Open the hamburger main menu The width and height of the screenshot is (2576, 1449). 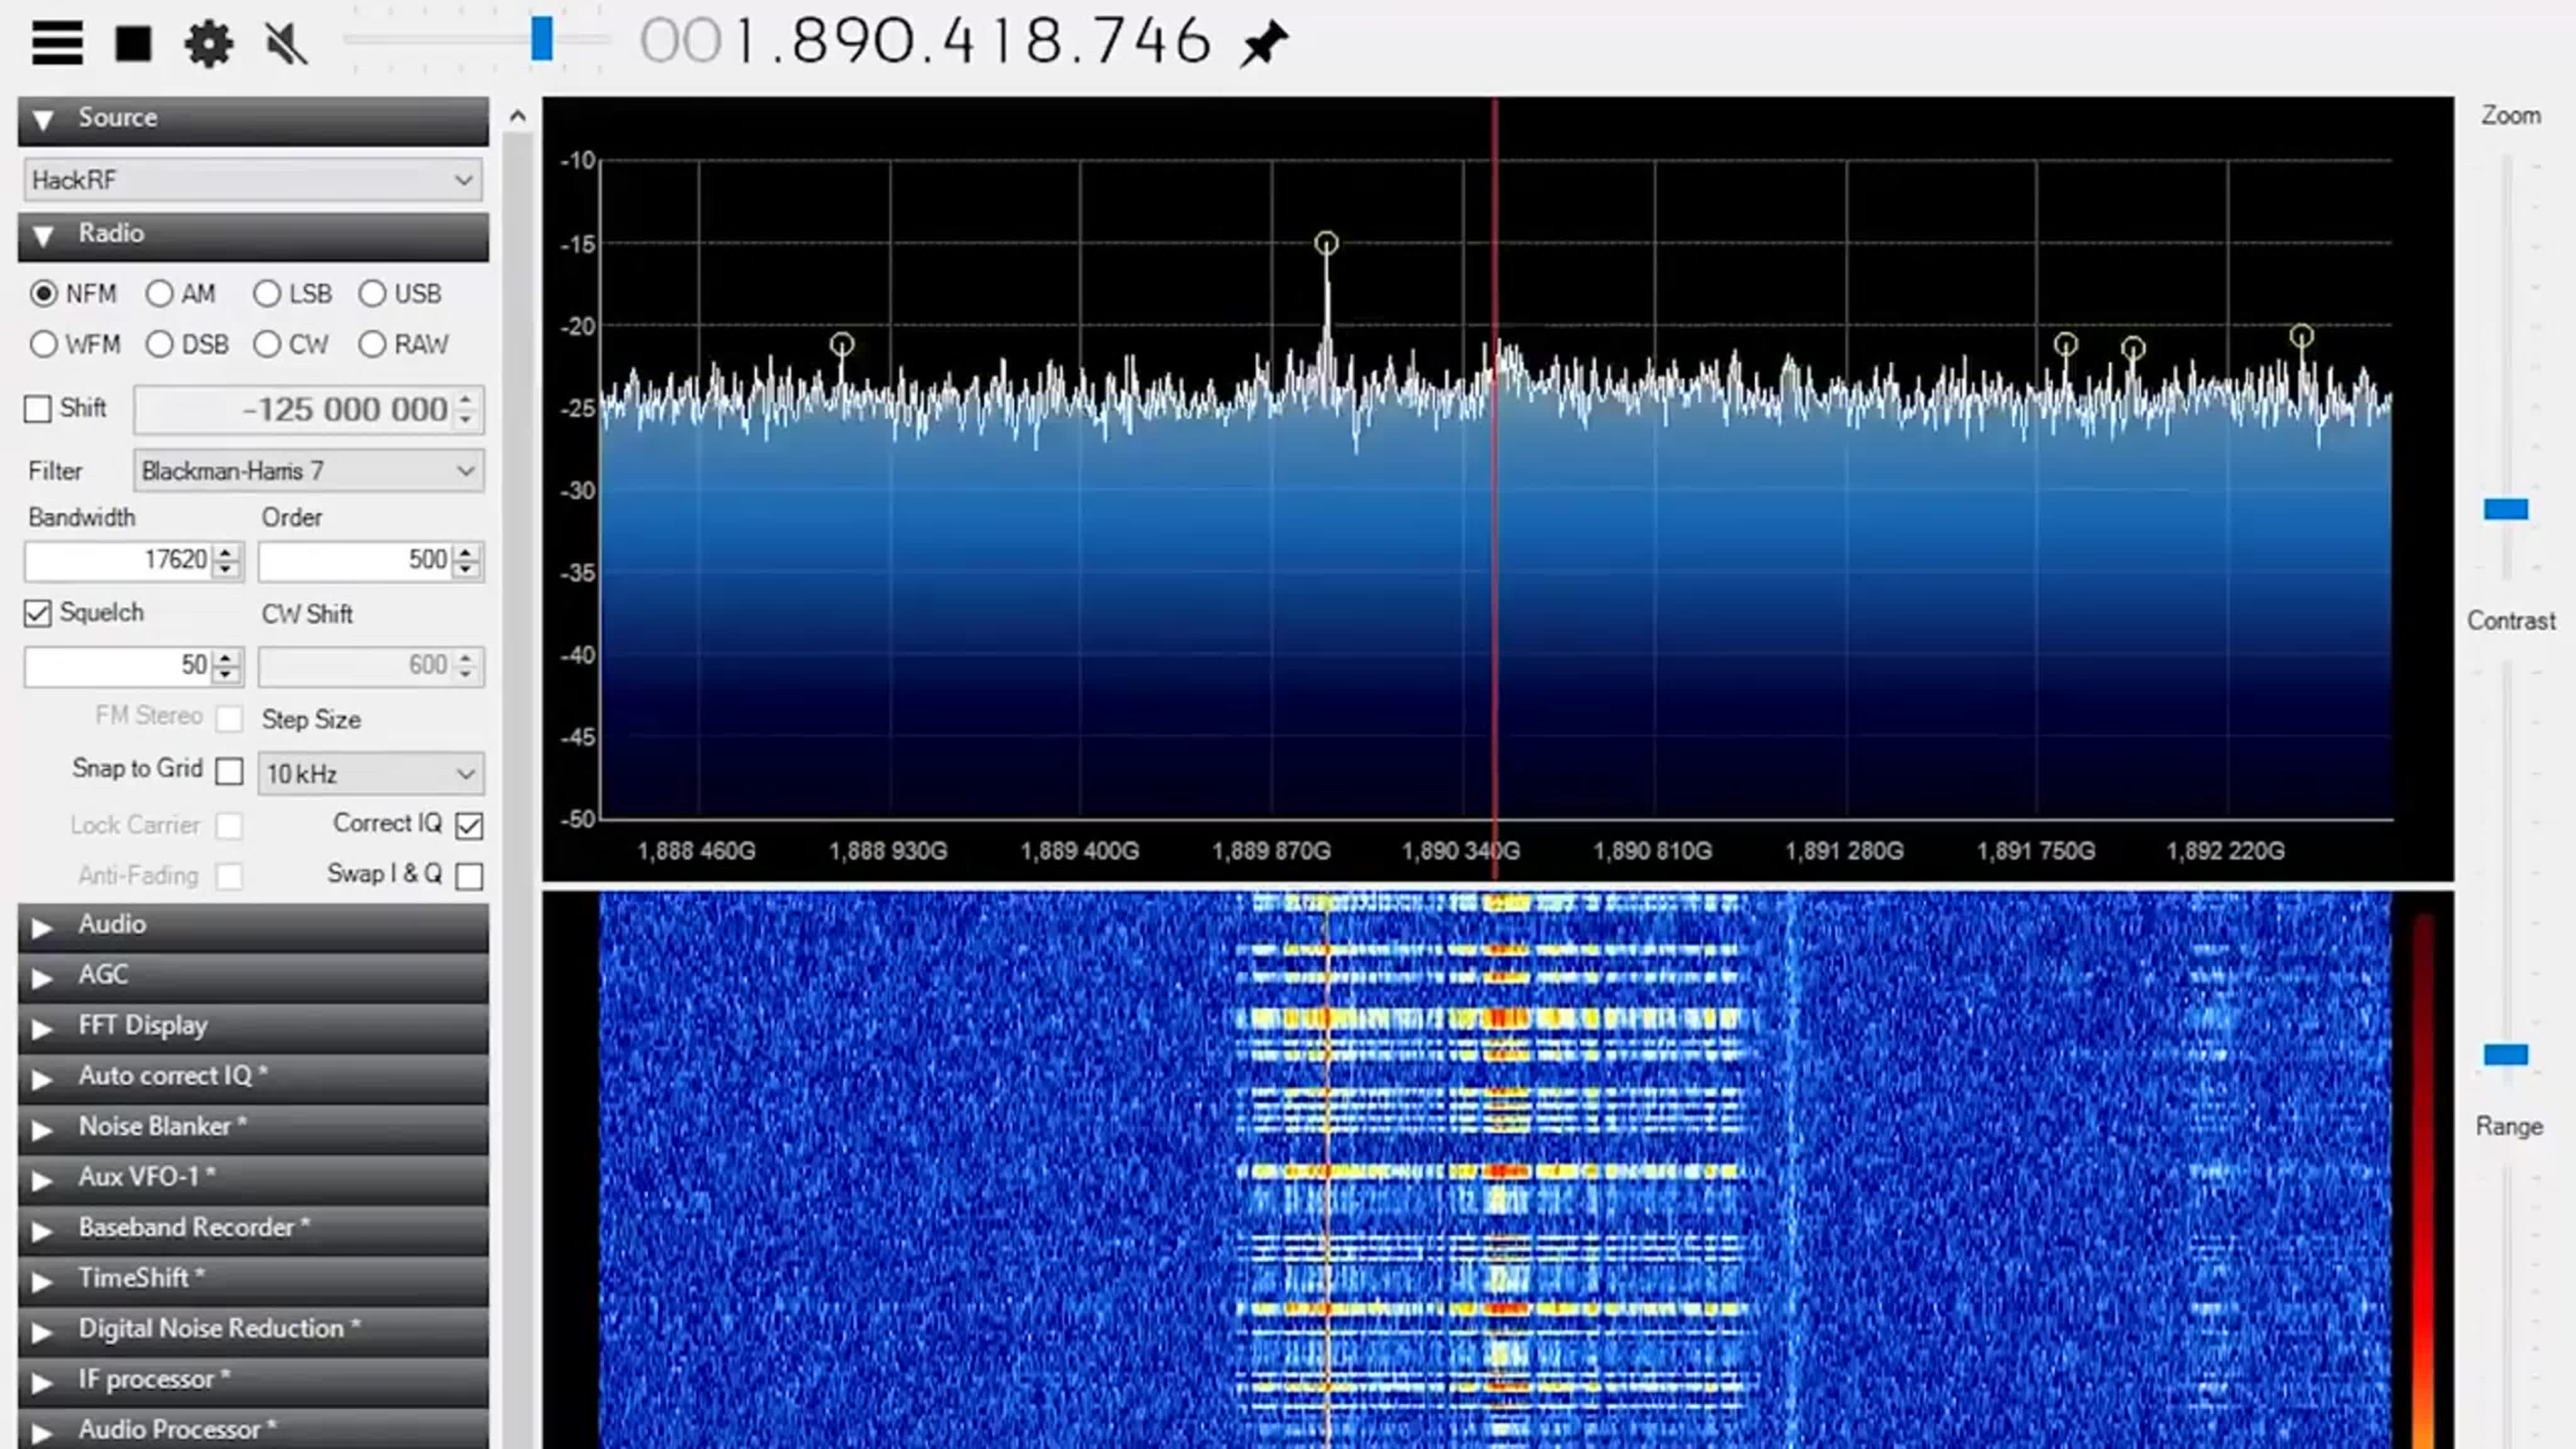57,43
